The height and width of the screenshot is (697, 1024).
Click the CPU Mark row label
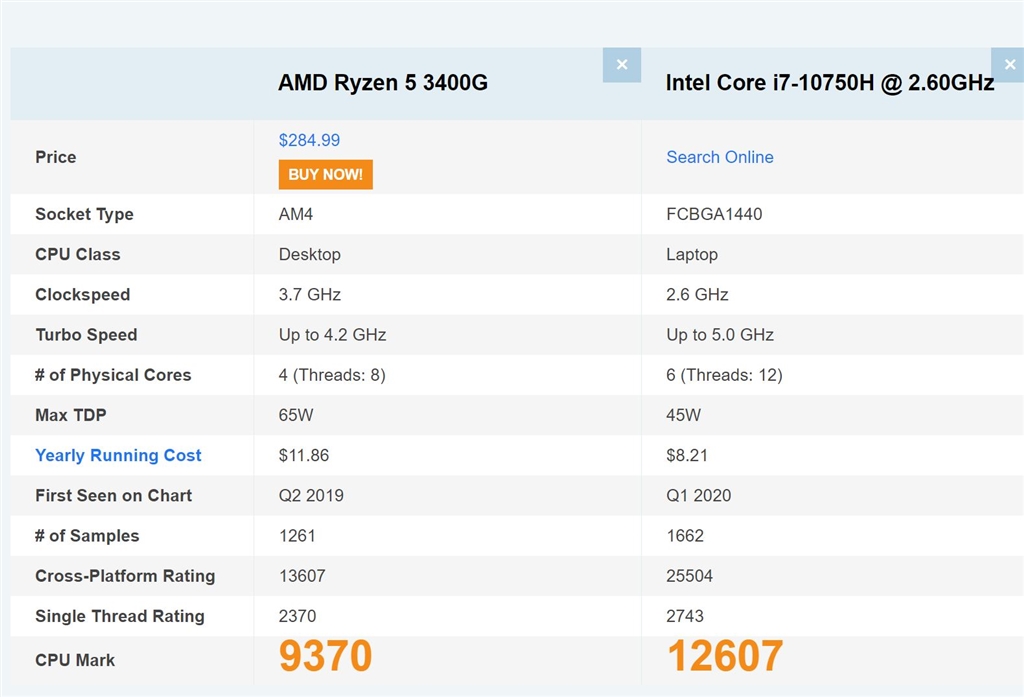click(75, 660)
